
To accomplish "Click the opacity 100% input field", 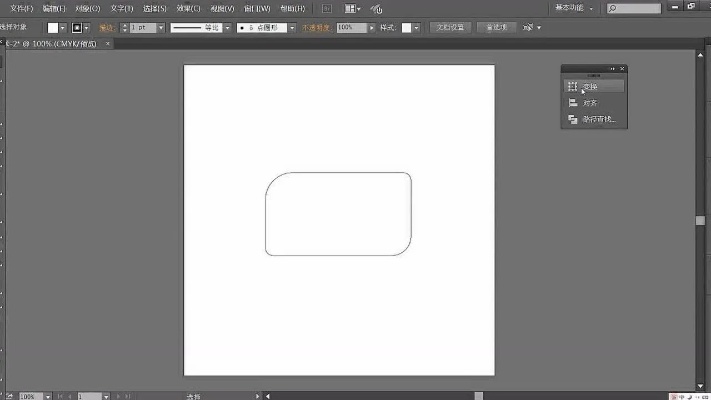I will (351, 28).
